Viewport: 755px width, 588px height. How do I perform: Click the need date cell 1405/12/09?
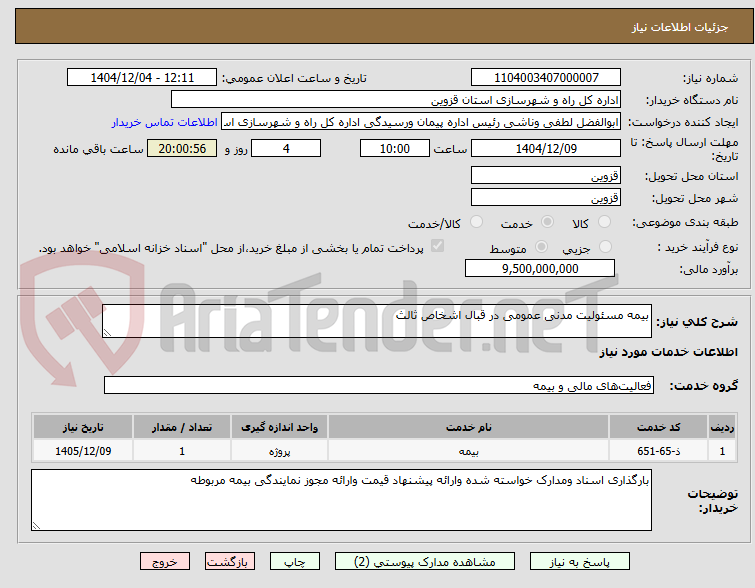click(83, 451)
